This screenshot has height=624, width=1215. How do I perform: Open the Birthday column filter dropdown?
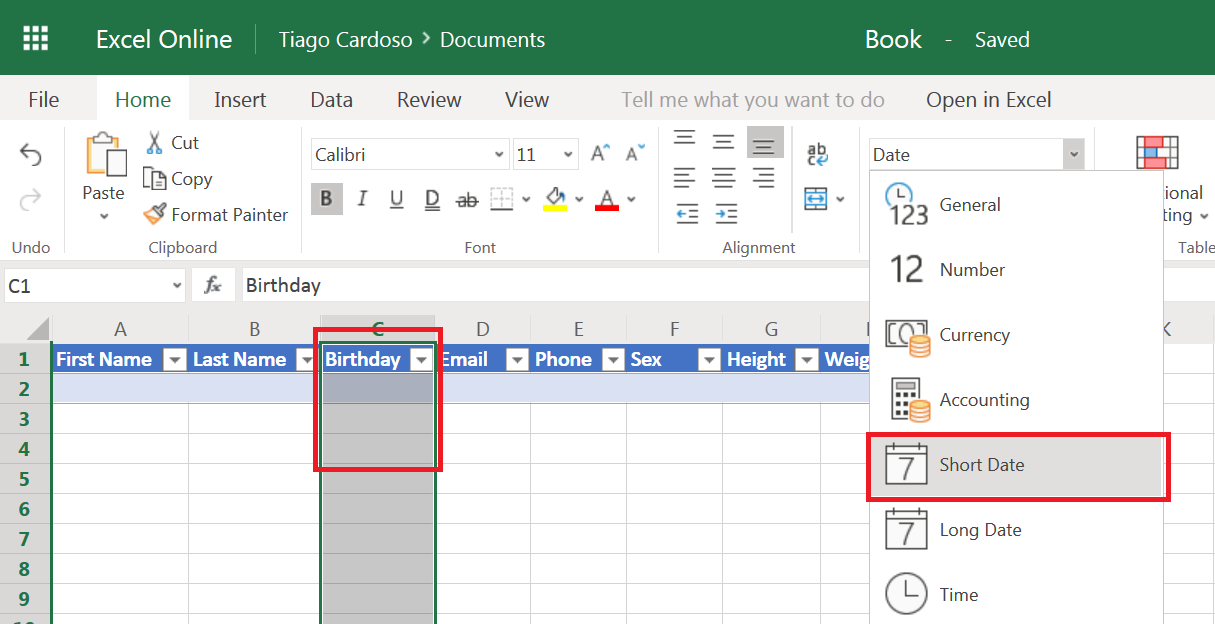coord(422,360)
